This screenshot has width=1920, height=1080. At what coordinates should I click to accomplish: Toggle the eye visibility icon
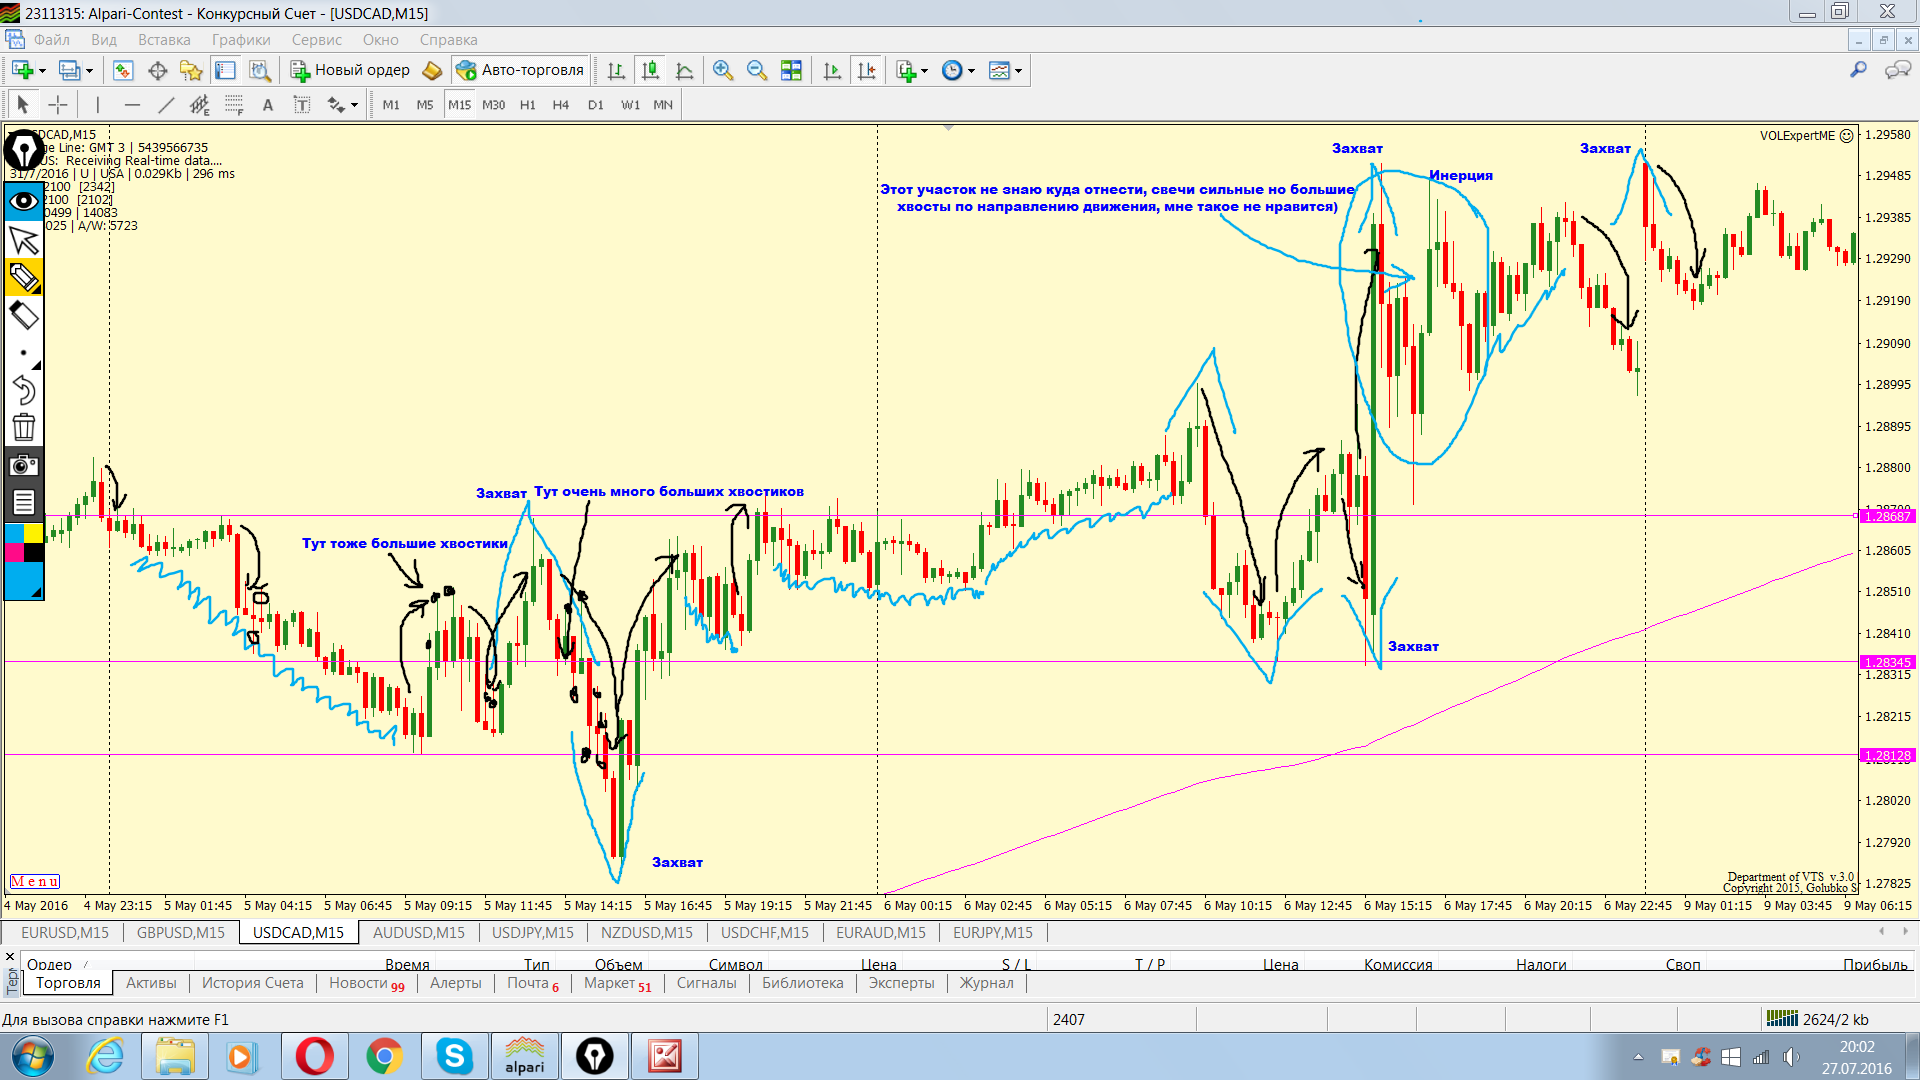click(24, 202)
